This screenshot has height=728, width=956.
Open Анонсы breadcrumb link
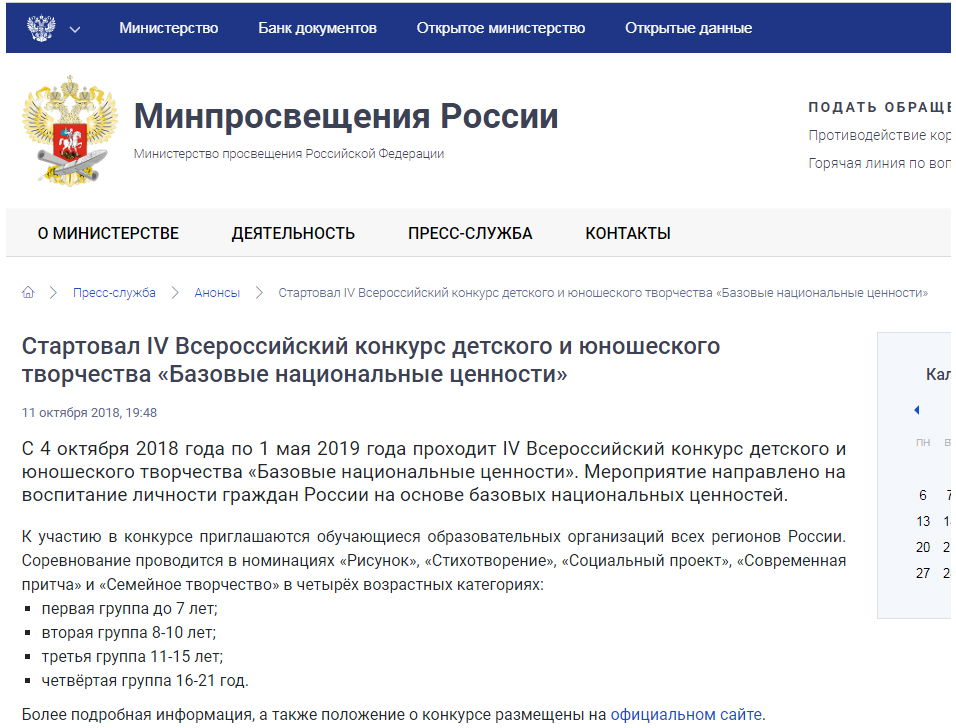217,293
